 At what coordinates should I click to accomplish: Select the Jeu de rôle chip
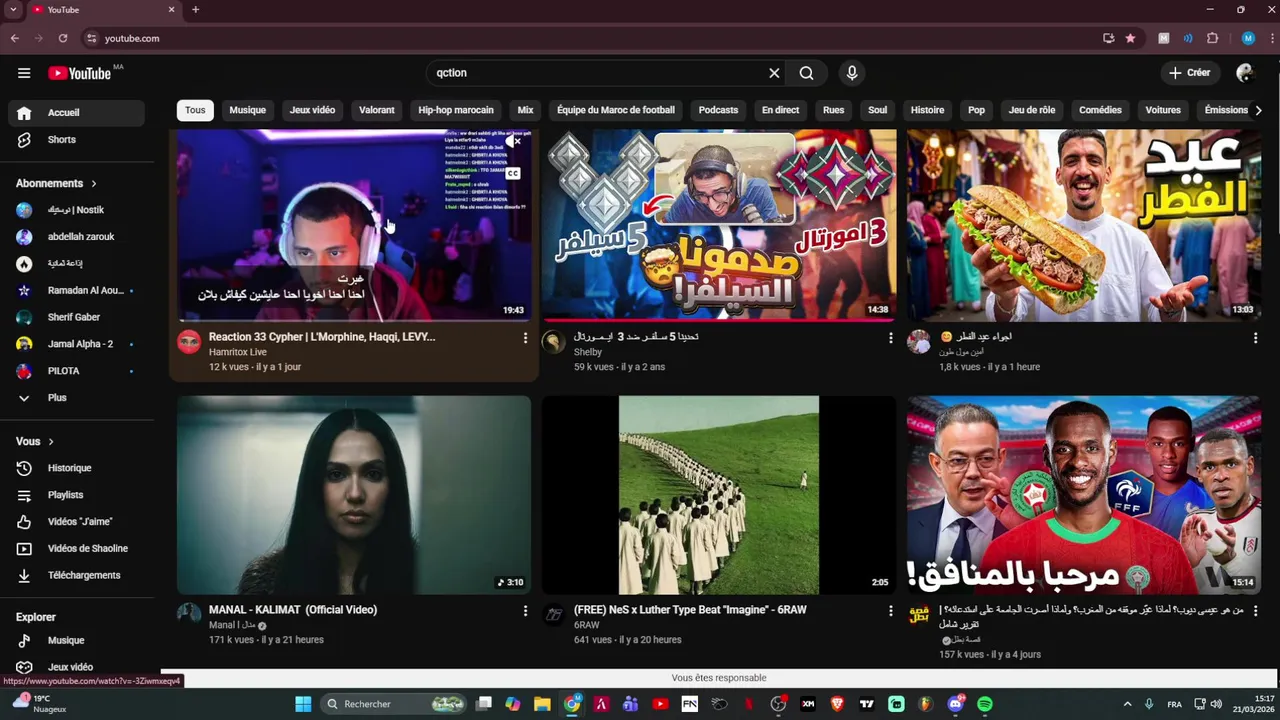1032,110
